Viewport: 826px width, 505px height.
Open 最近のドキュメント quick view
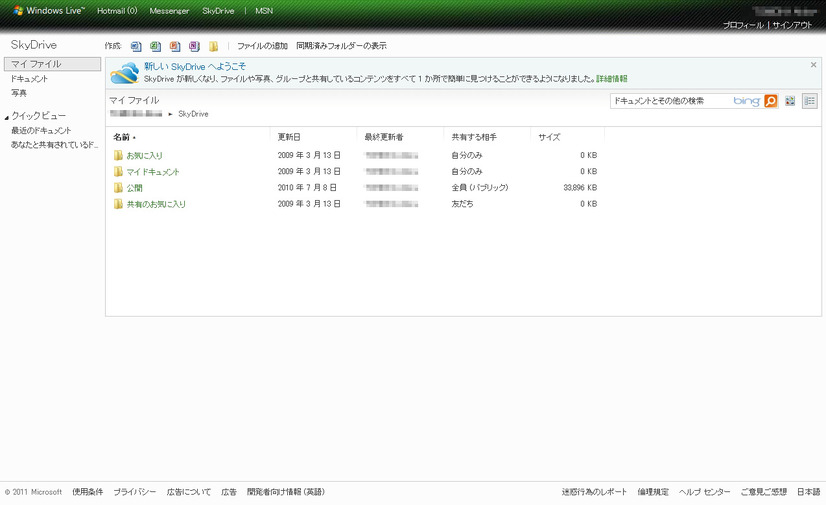[41, 130]
